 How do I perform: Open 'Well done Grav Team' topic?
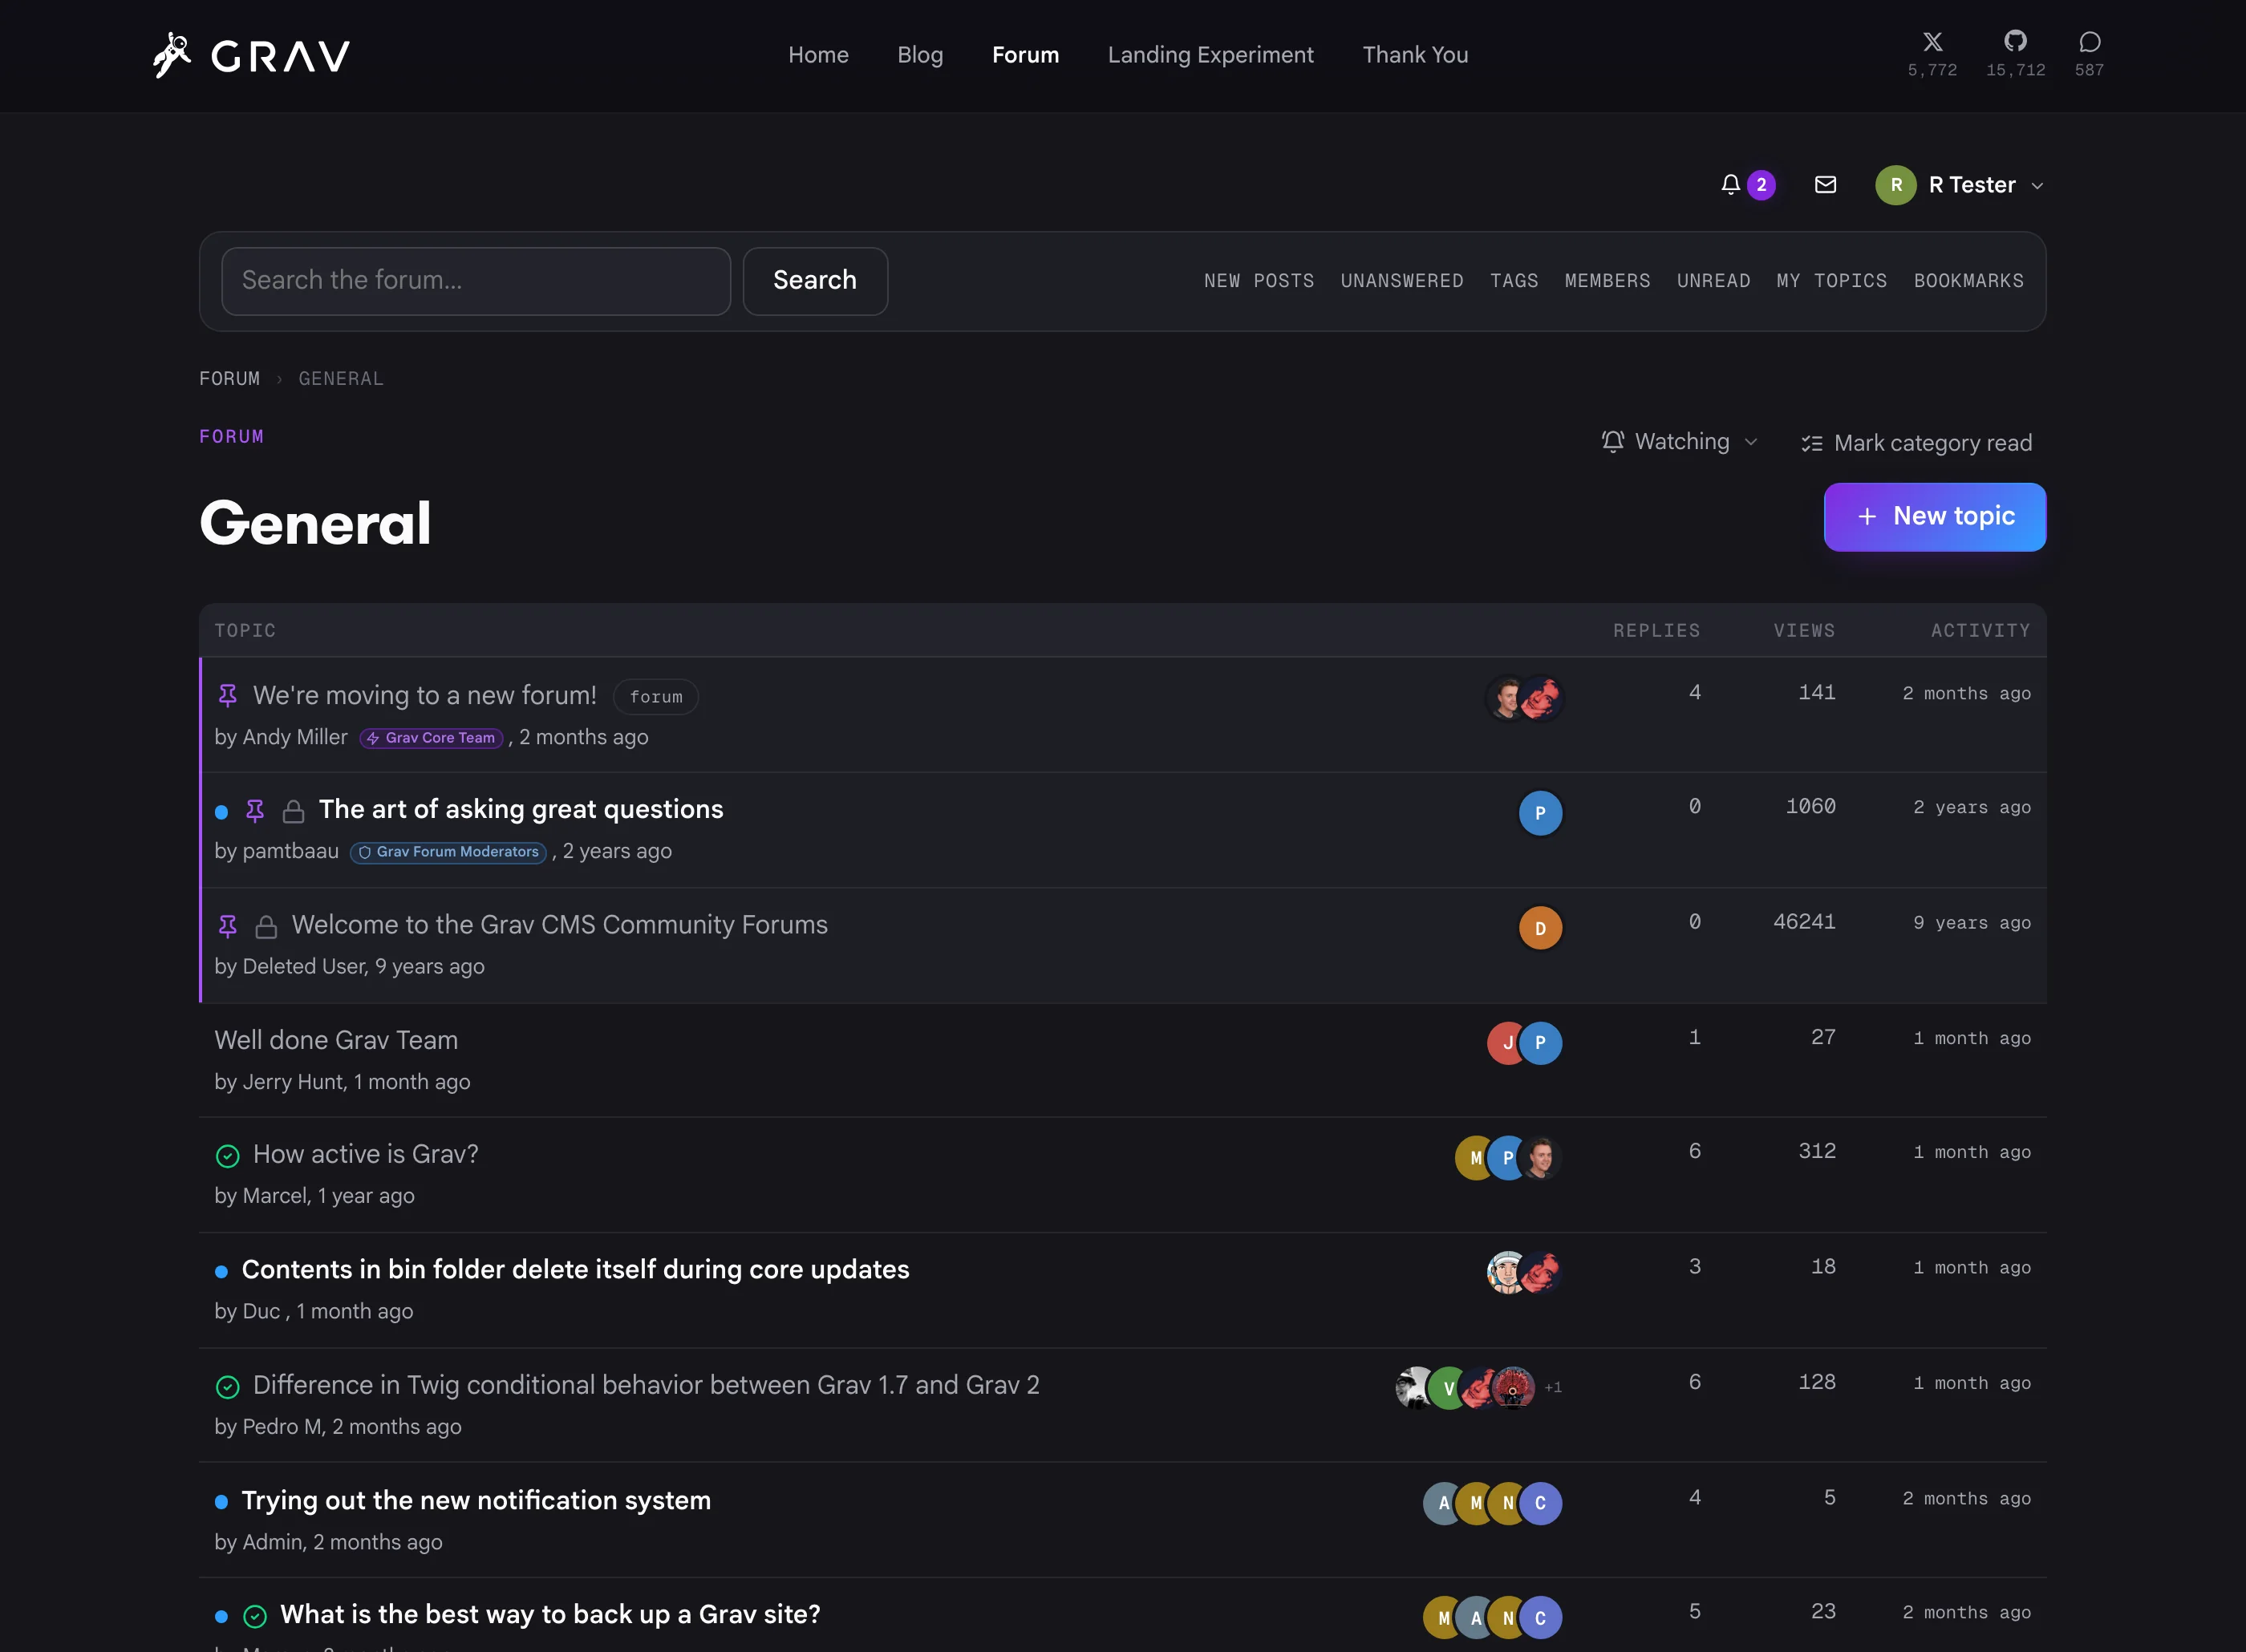pyautogui.click(x=336, y=1041)
